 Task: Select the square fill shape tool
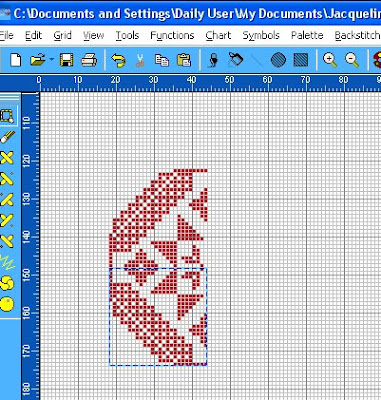pos(301,60)
